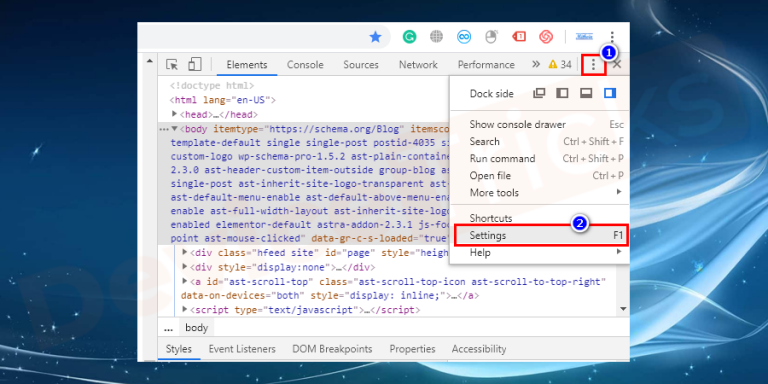
Task: Expand the More tools submenu
Action: click(x=539, y=192)
